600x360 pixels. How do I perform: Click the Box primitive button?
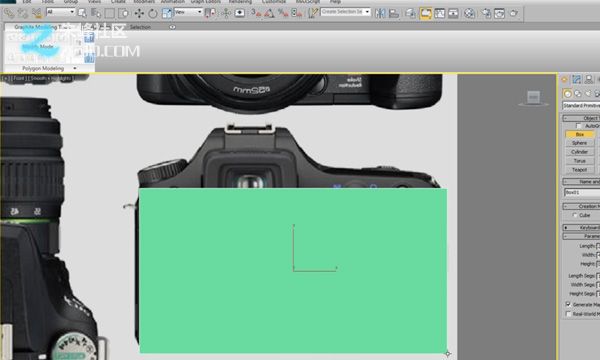580,134
